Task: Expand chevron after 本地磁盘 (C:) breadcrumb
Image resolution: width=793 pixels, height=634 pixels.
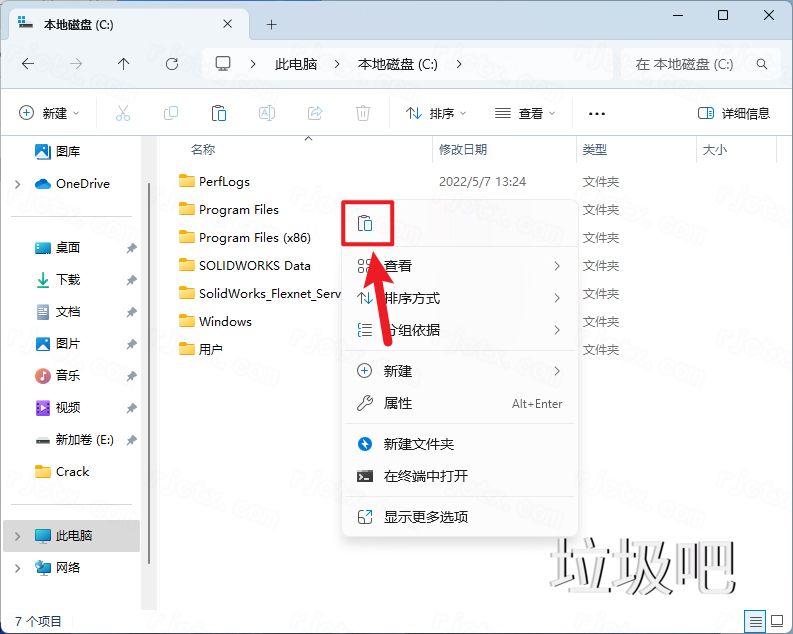Action: (x=459, y=64)
